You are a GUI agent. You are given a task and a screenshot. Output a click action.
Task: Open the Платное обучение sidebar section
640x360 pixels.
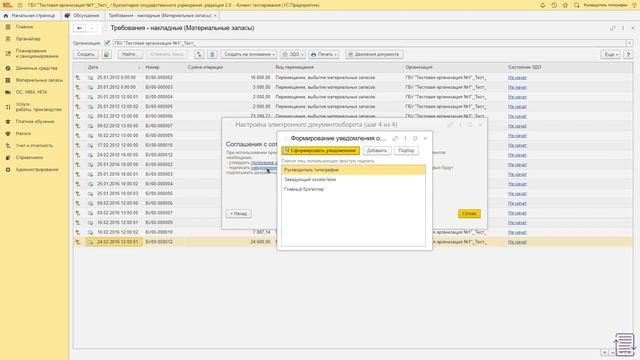pyautogui.click(x=34, y=122)
